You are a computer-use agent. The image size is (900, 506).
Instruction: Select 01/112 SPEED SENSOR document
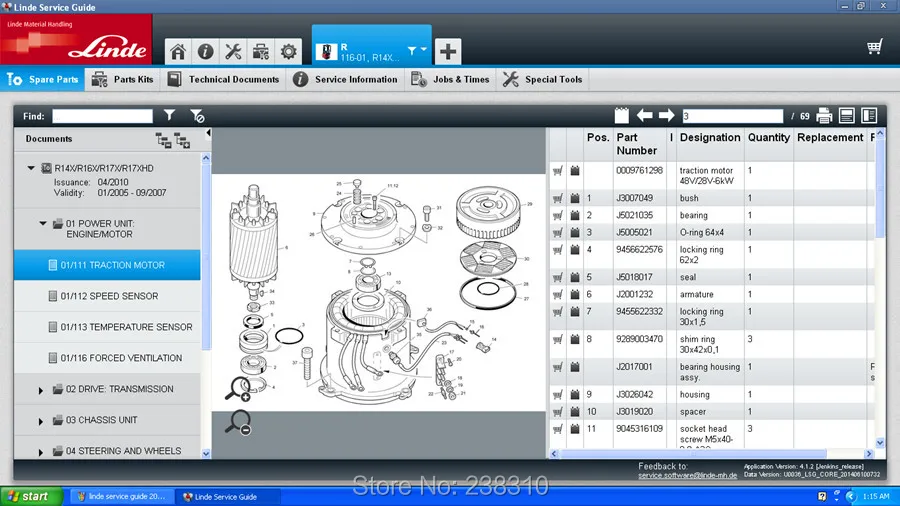[107, 296]
